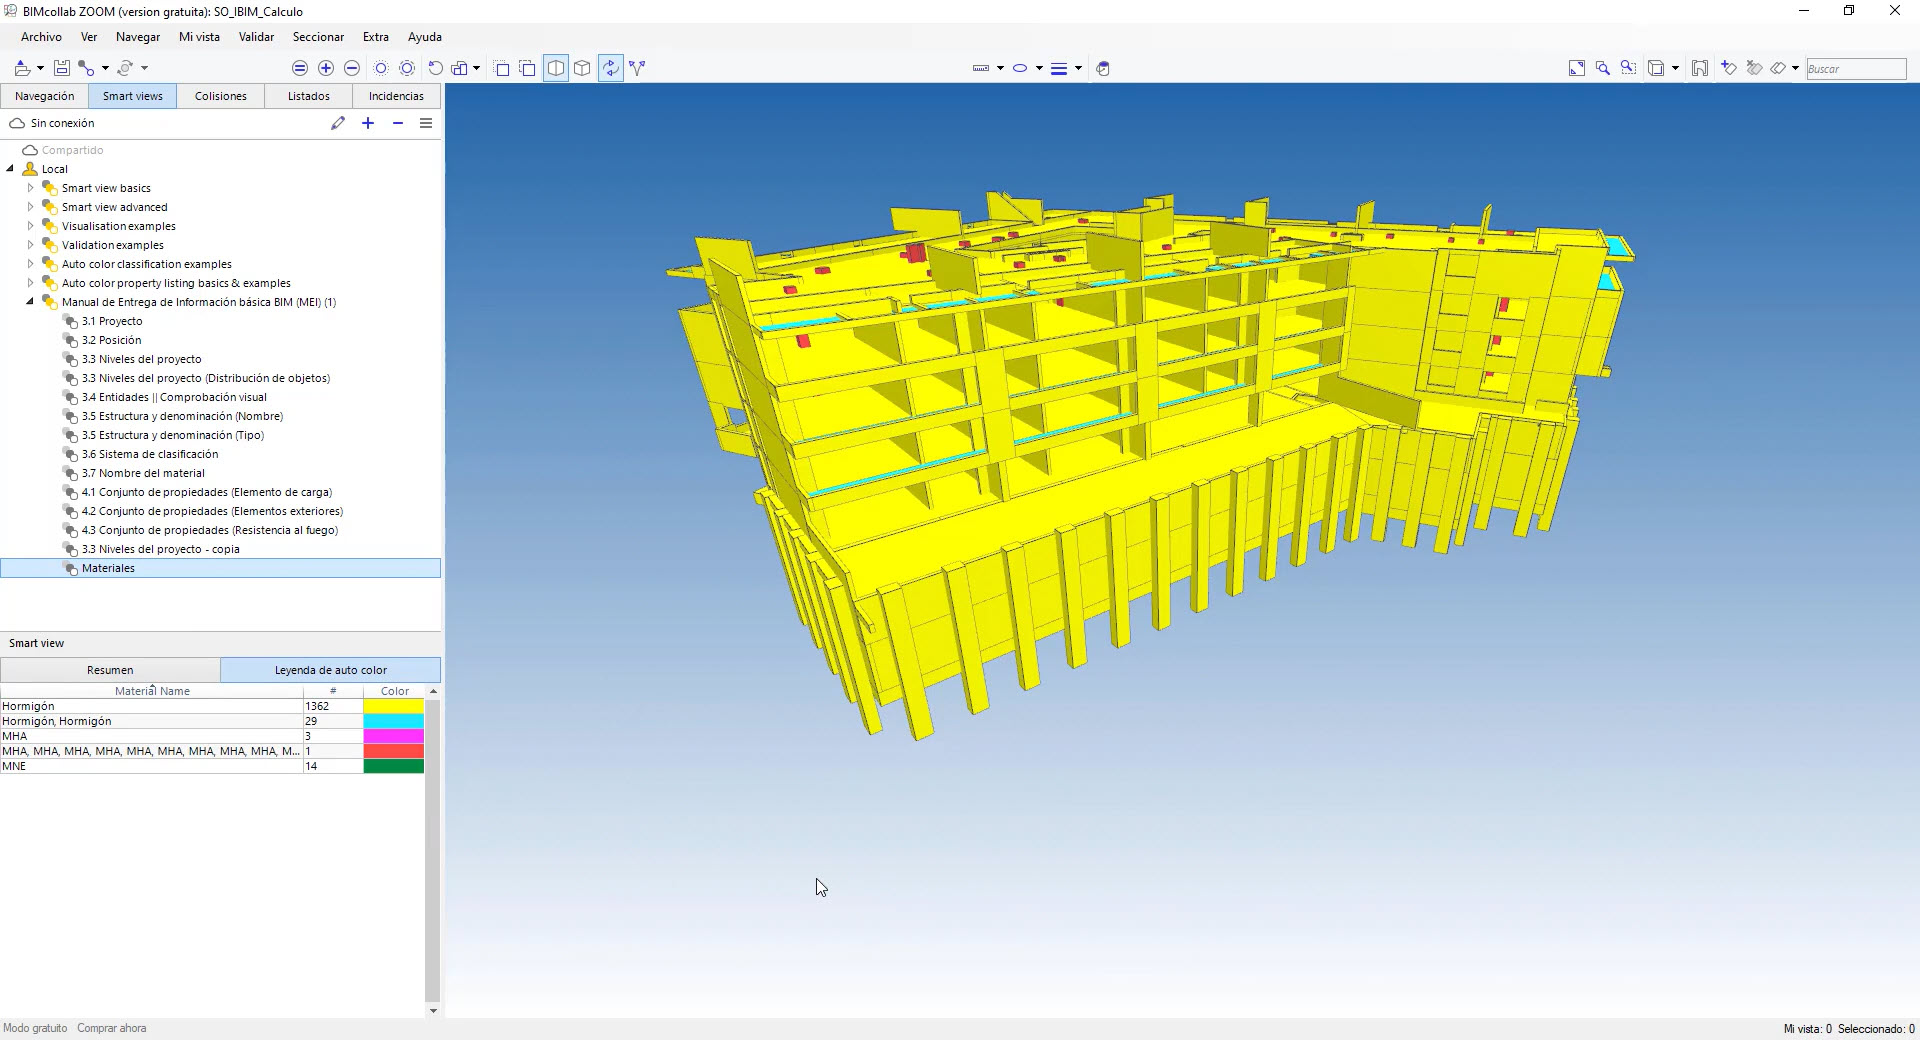
Task: Click the Comprar ahora link
Action: 111,1028
